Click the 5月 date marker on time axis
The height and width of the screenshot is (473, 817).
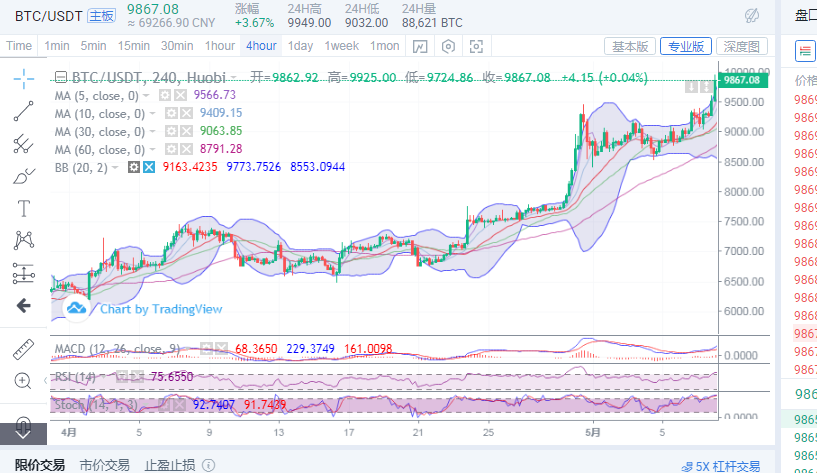592,432
